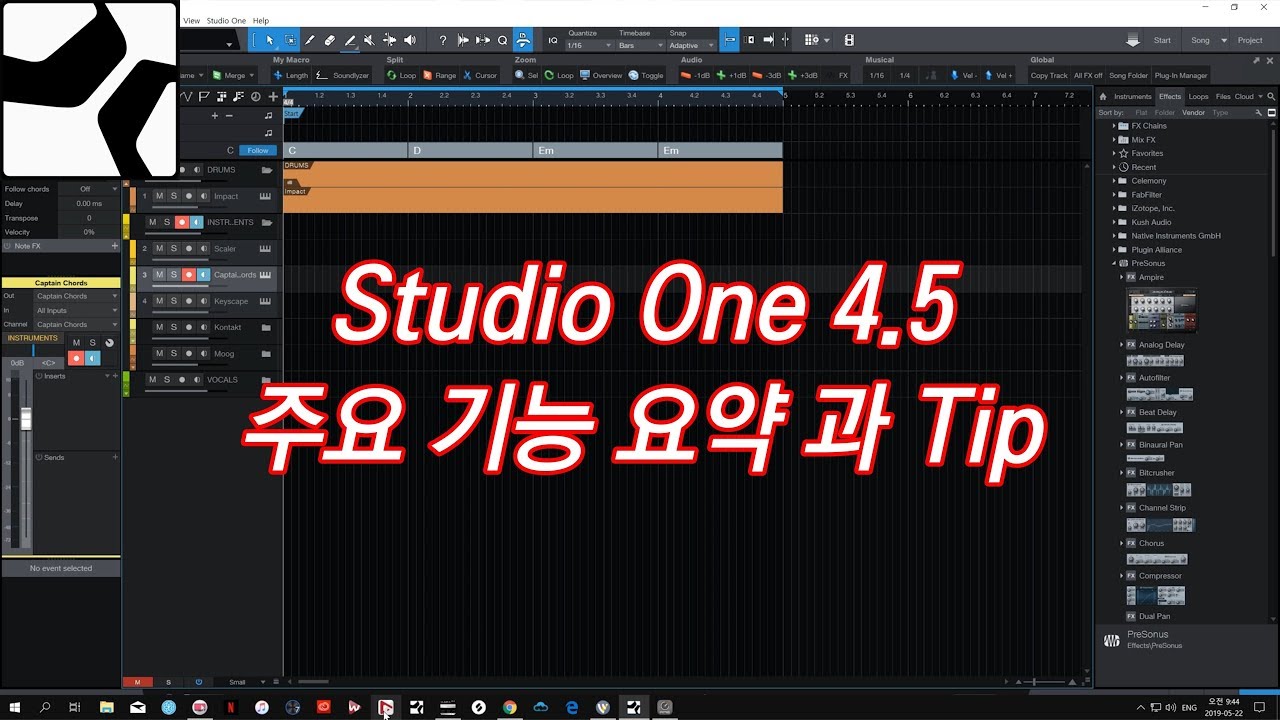Click the IQ input quantize icon

coord(553,40)
